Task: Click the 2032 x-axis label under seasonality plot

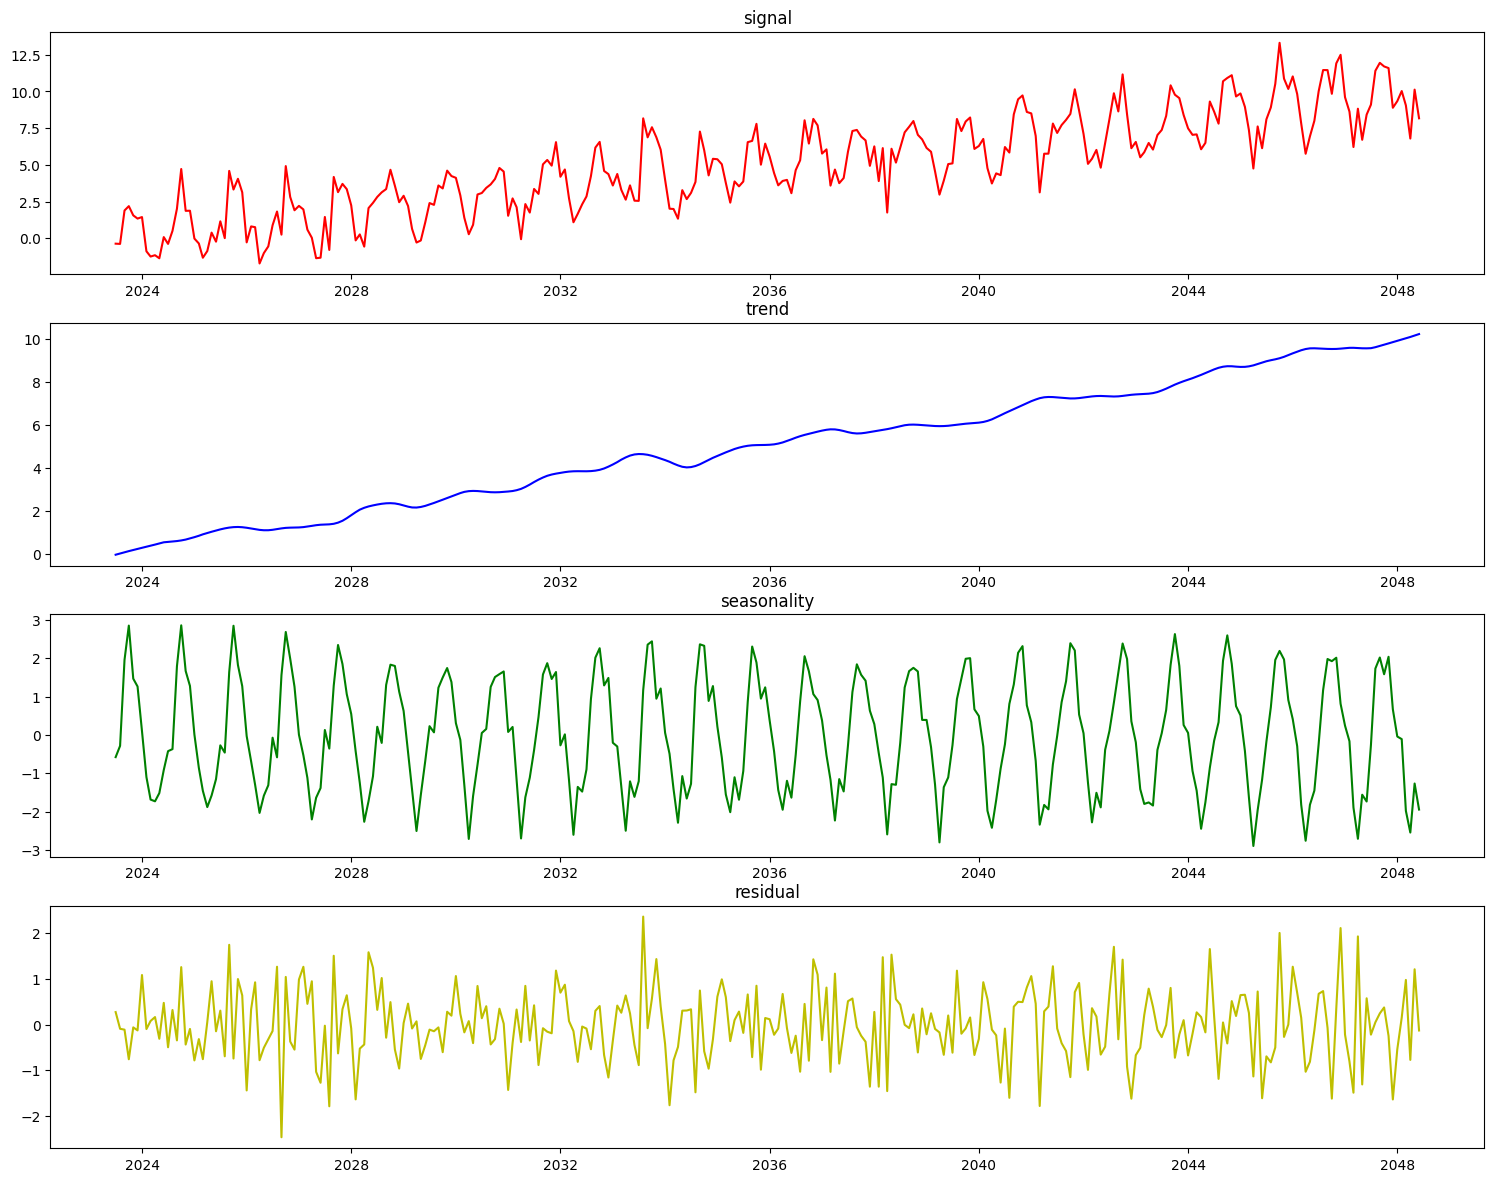Action: click(x=560, y=873)
